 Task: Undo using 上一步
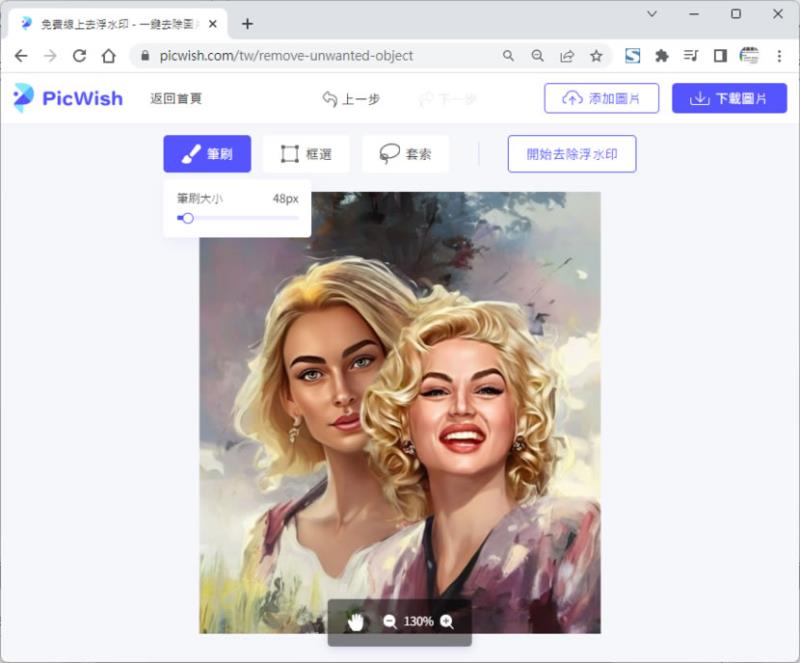pos(351,99)
